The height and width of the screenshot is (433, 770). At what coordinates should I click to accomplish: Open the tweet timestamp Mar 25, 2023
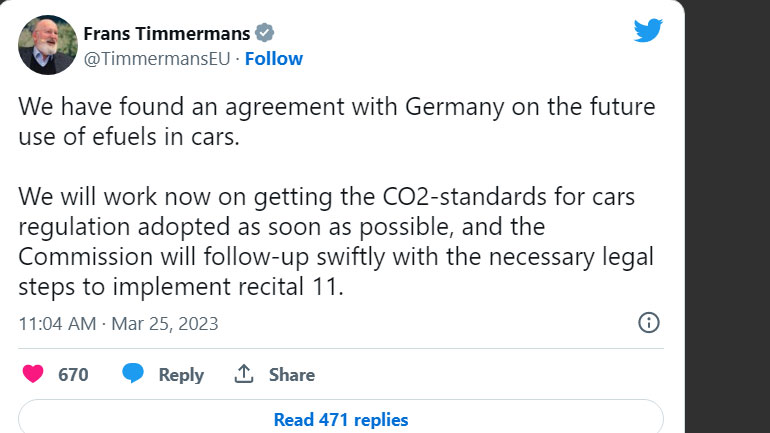coord(163,324)
